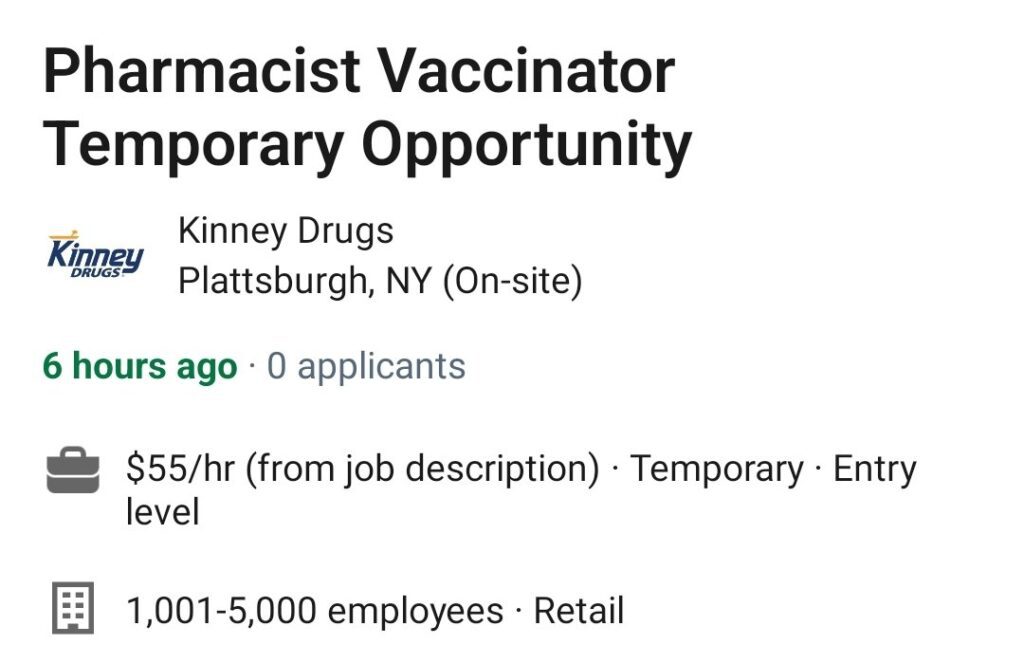The image size is (1024, 663).
Task: Click the 'Entry level' experience label
Action: click(x=875, y=469)
